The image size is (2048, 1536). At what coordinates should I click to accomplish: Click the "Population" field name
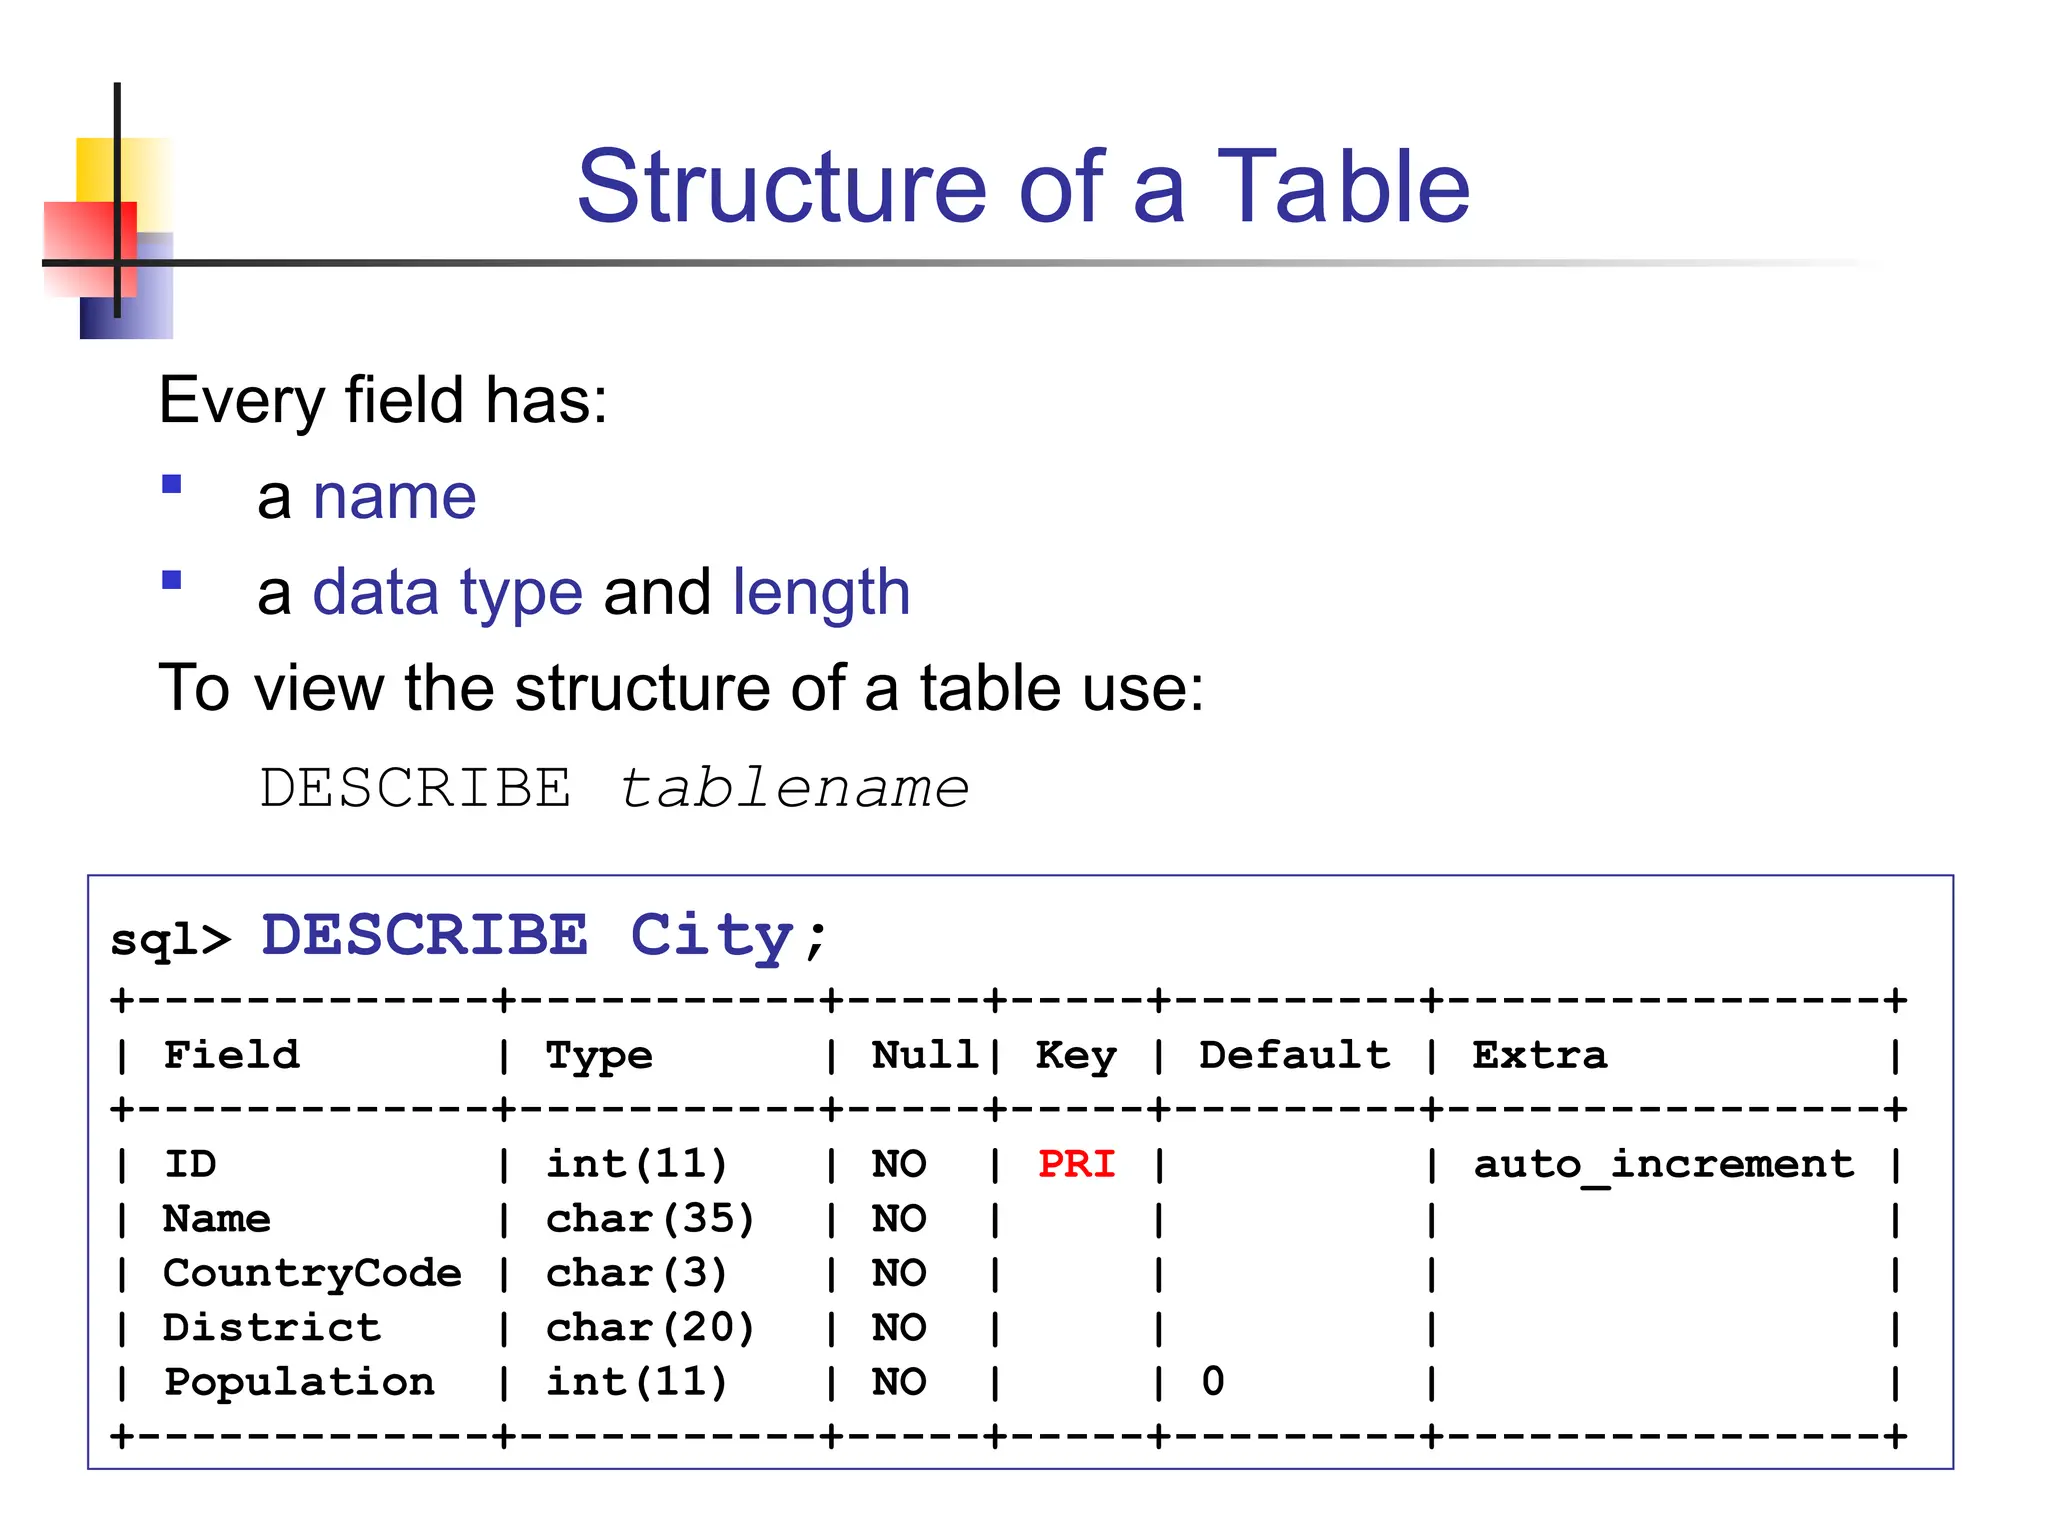[299, 1382]
